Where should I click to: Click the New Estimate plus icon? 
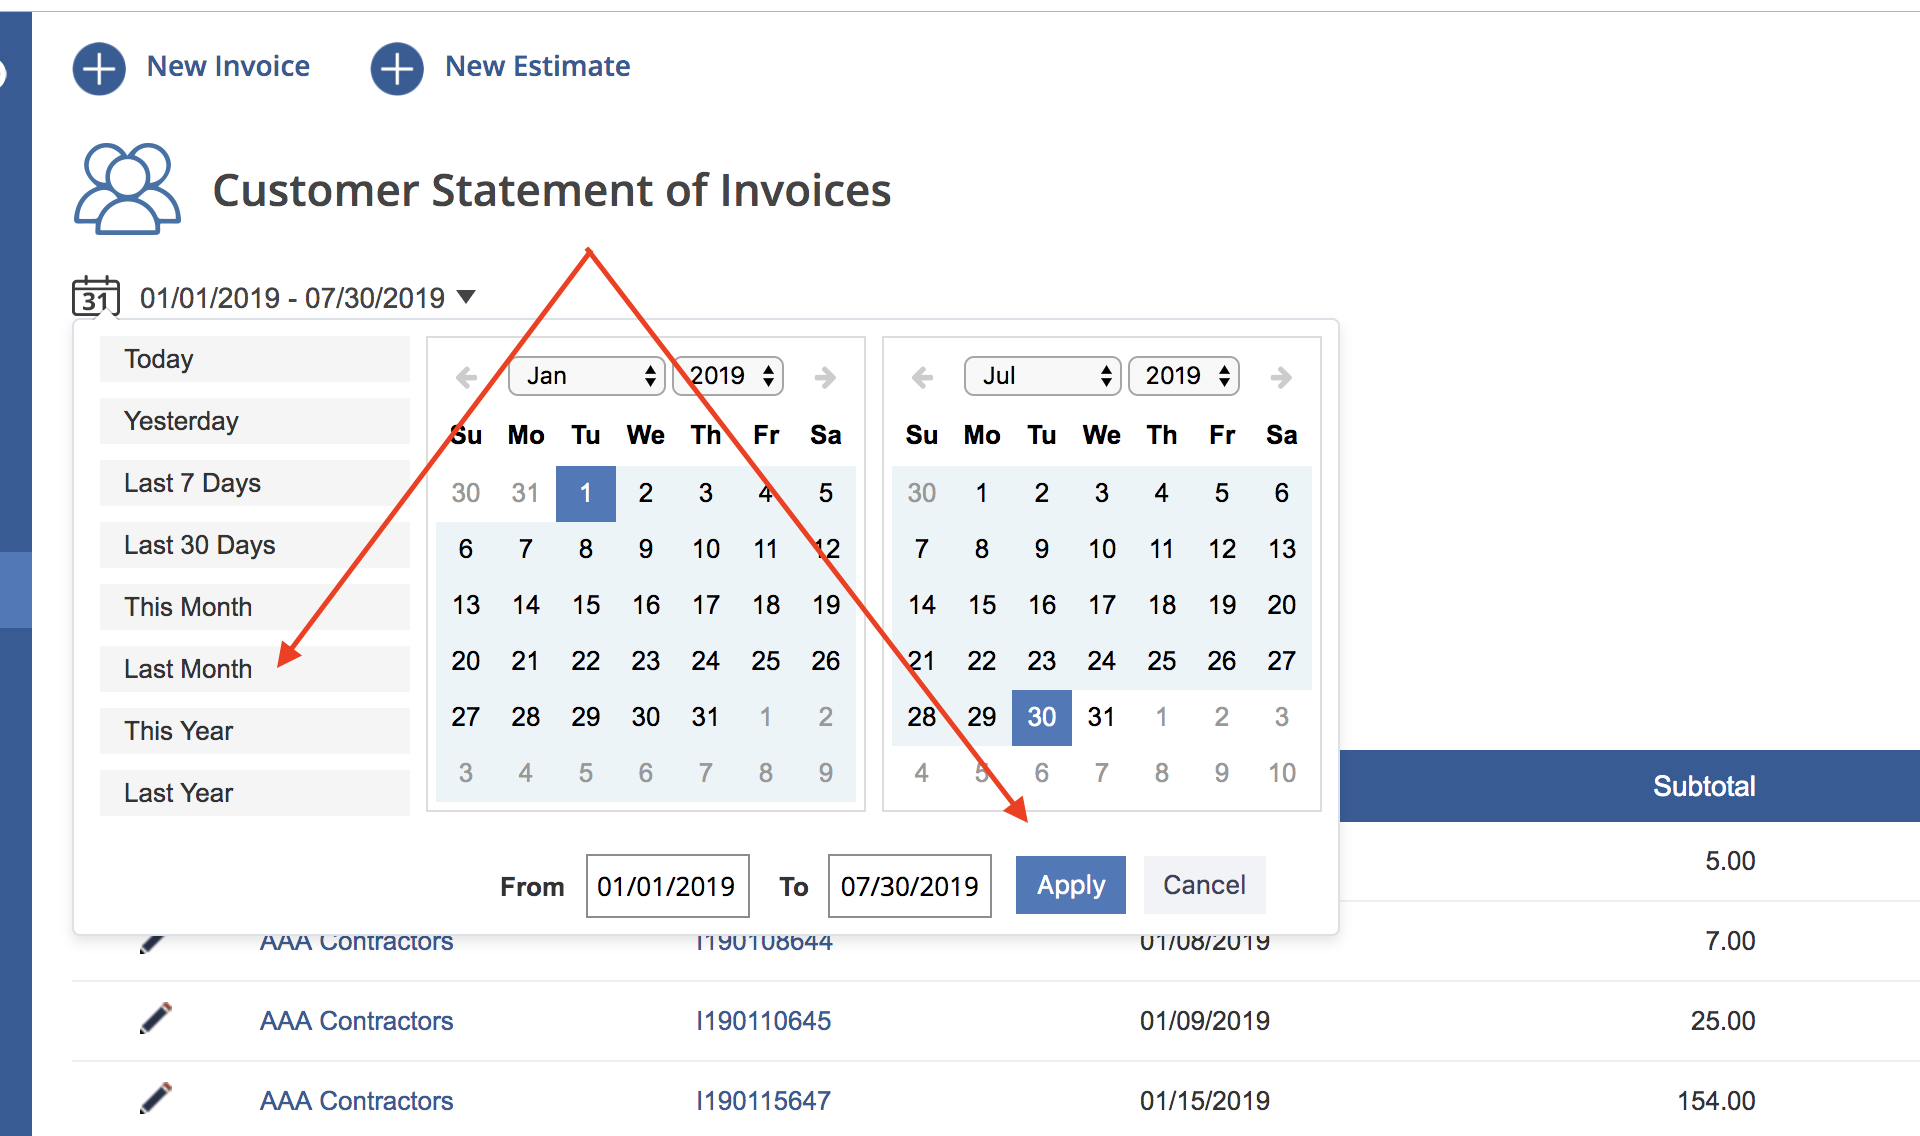[x=397, y=69]
